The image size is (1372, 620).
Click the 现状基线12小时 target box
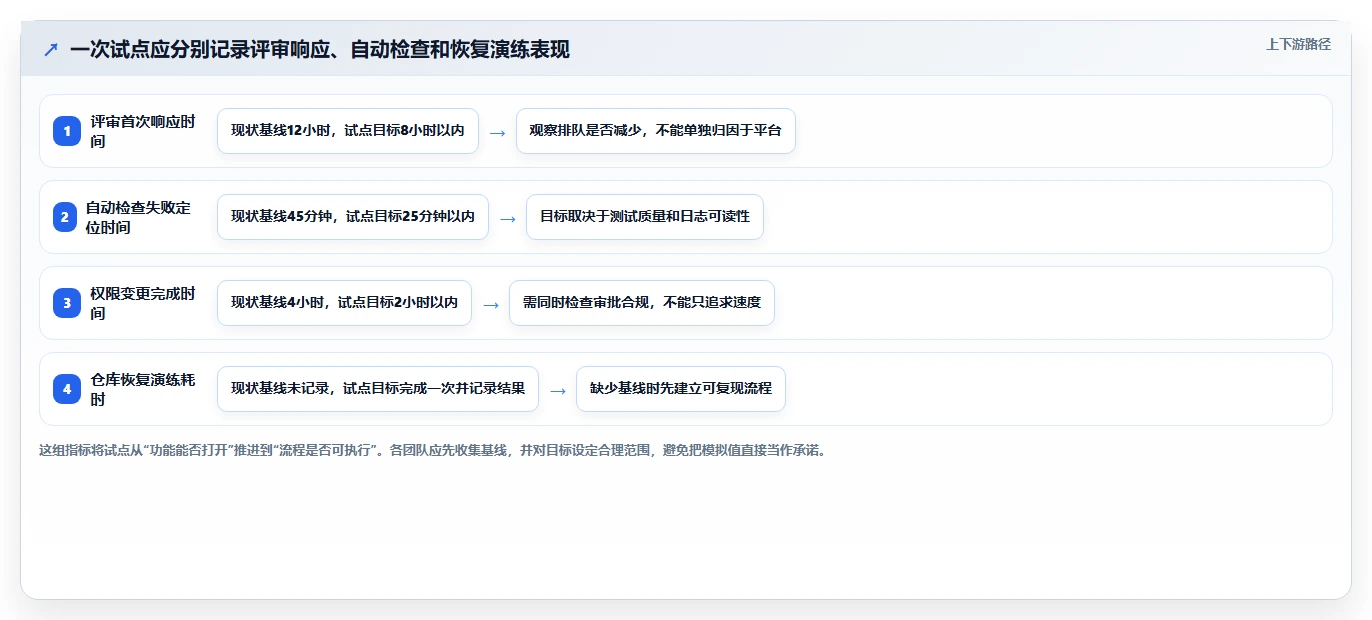point(348,131)
